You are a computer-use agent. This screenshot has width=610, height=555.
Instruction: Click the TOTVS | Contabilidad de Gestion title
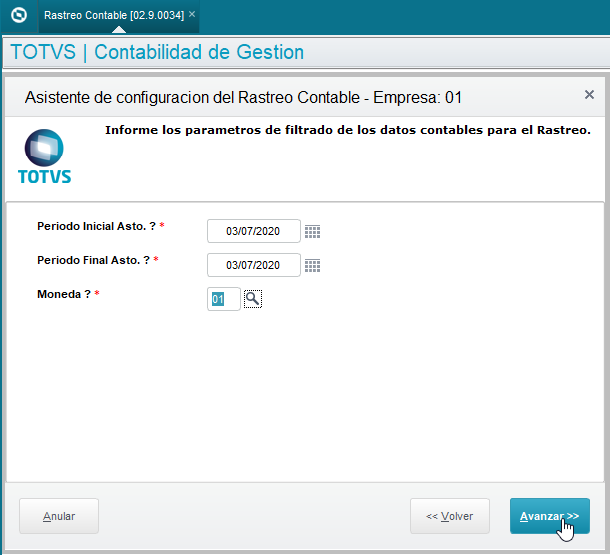tap(157, 52)
